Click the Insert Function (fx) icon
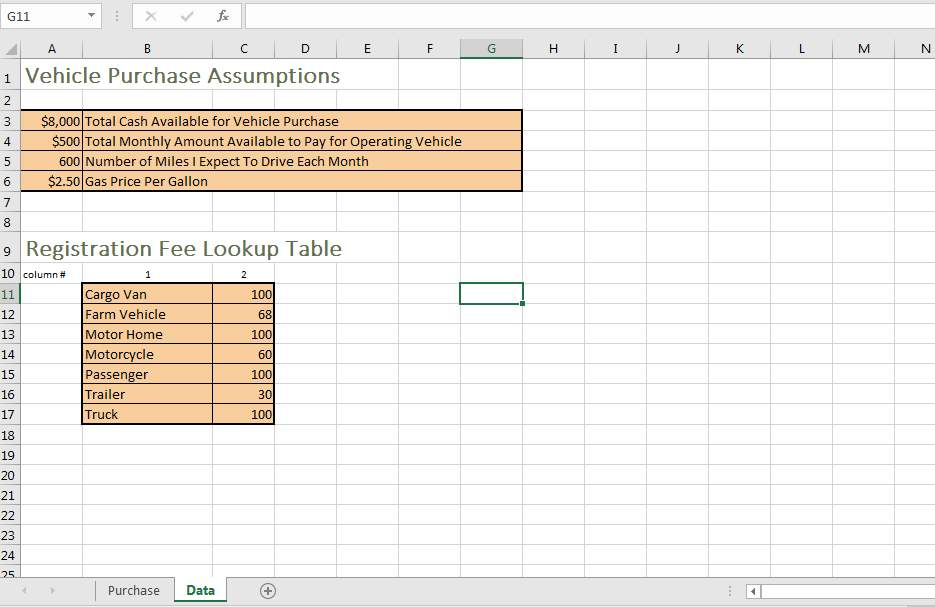 pyautogui.click(x=224, y=16)
